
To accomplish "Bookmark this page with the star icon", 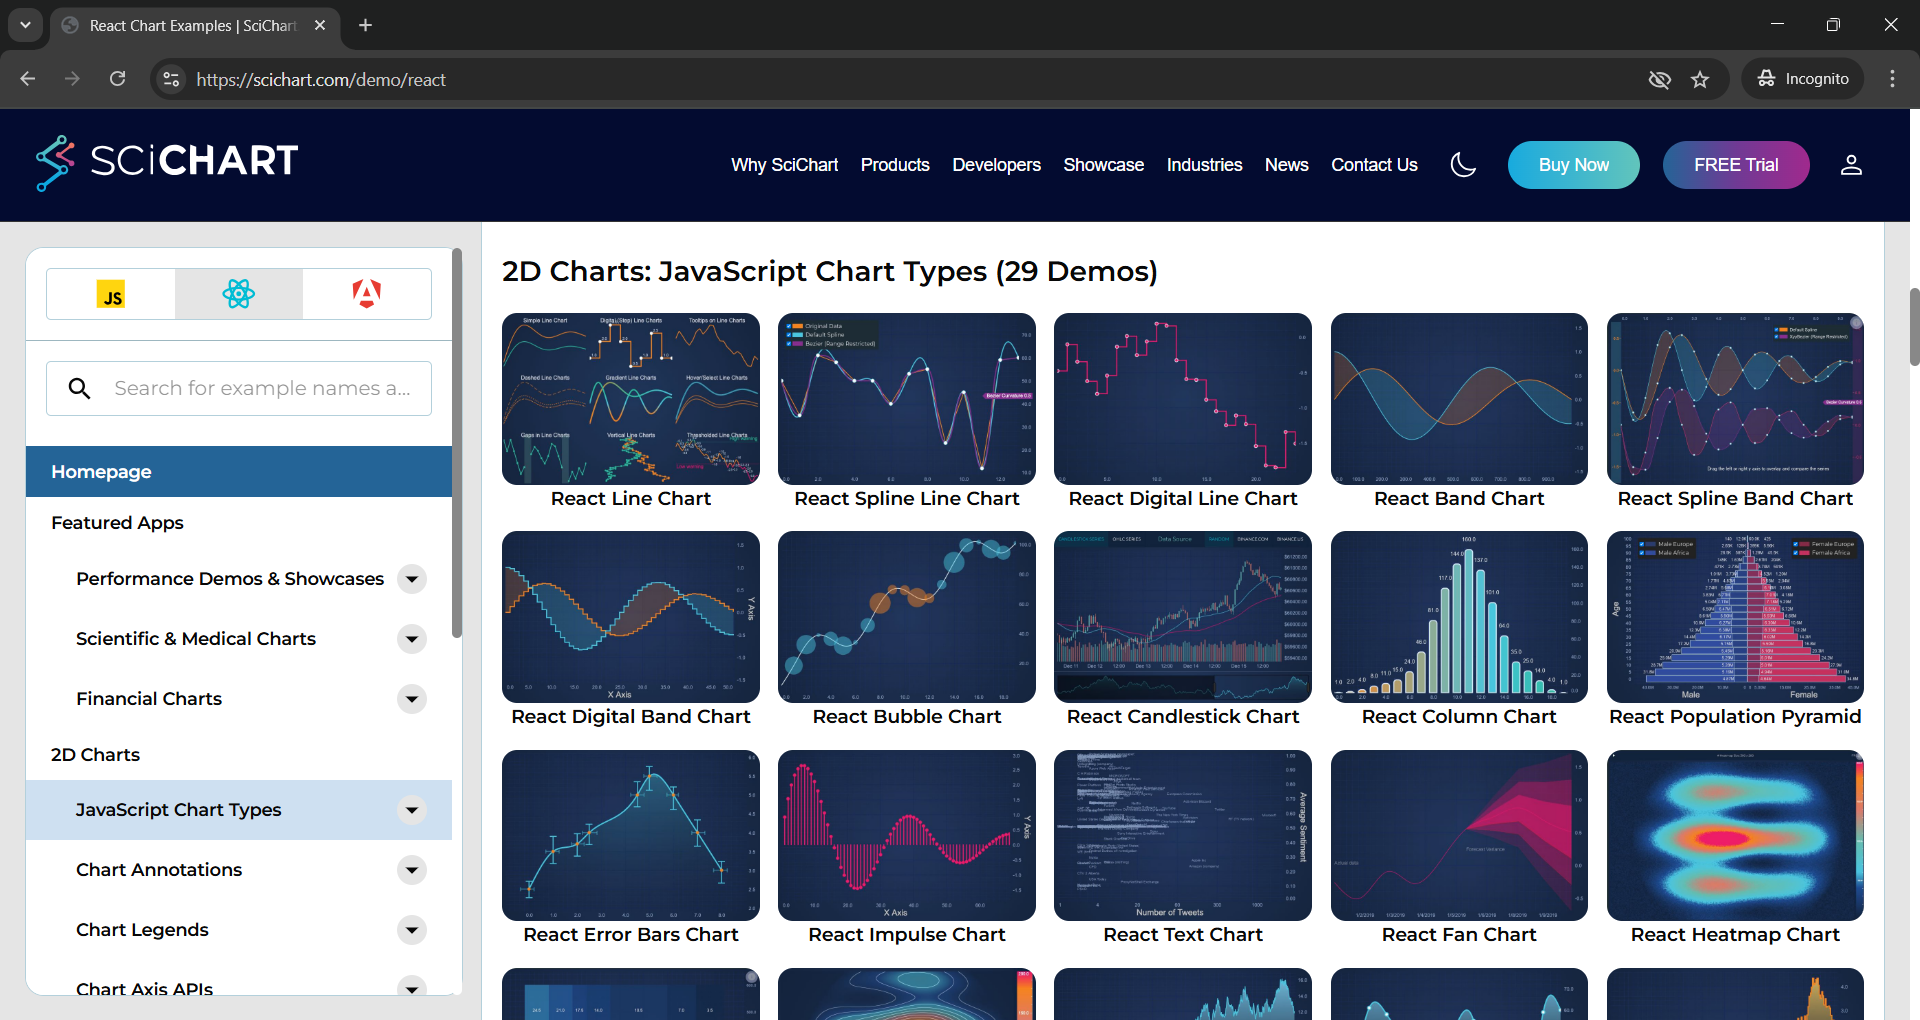I will [1700, 80].
